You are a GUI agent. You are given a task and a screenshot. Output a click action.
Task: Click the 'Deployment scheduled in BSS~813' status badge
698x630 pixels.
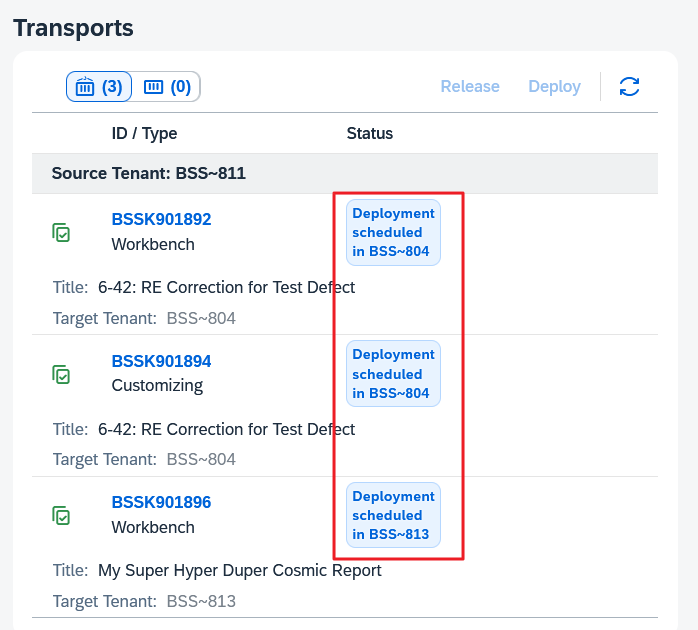(x=393, y=515)
